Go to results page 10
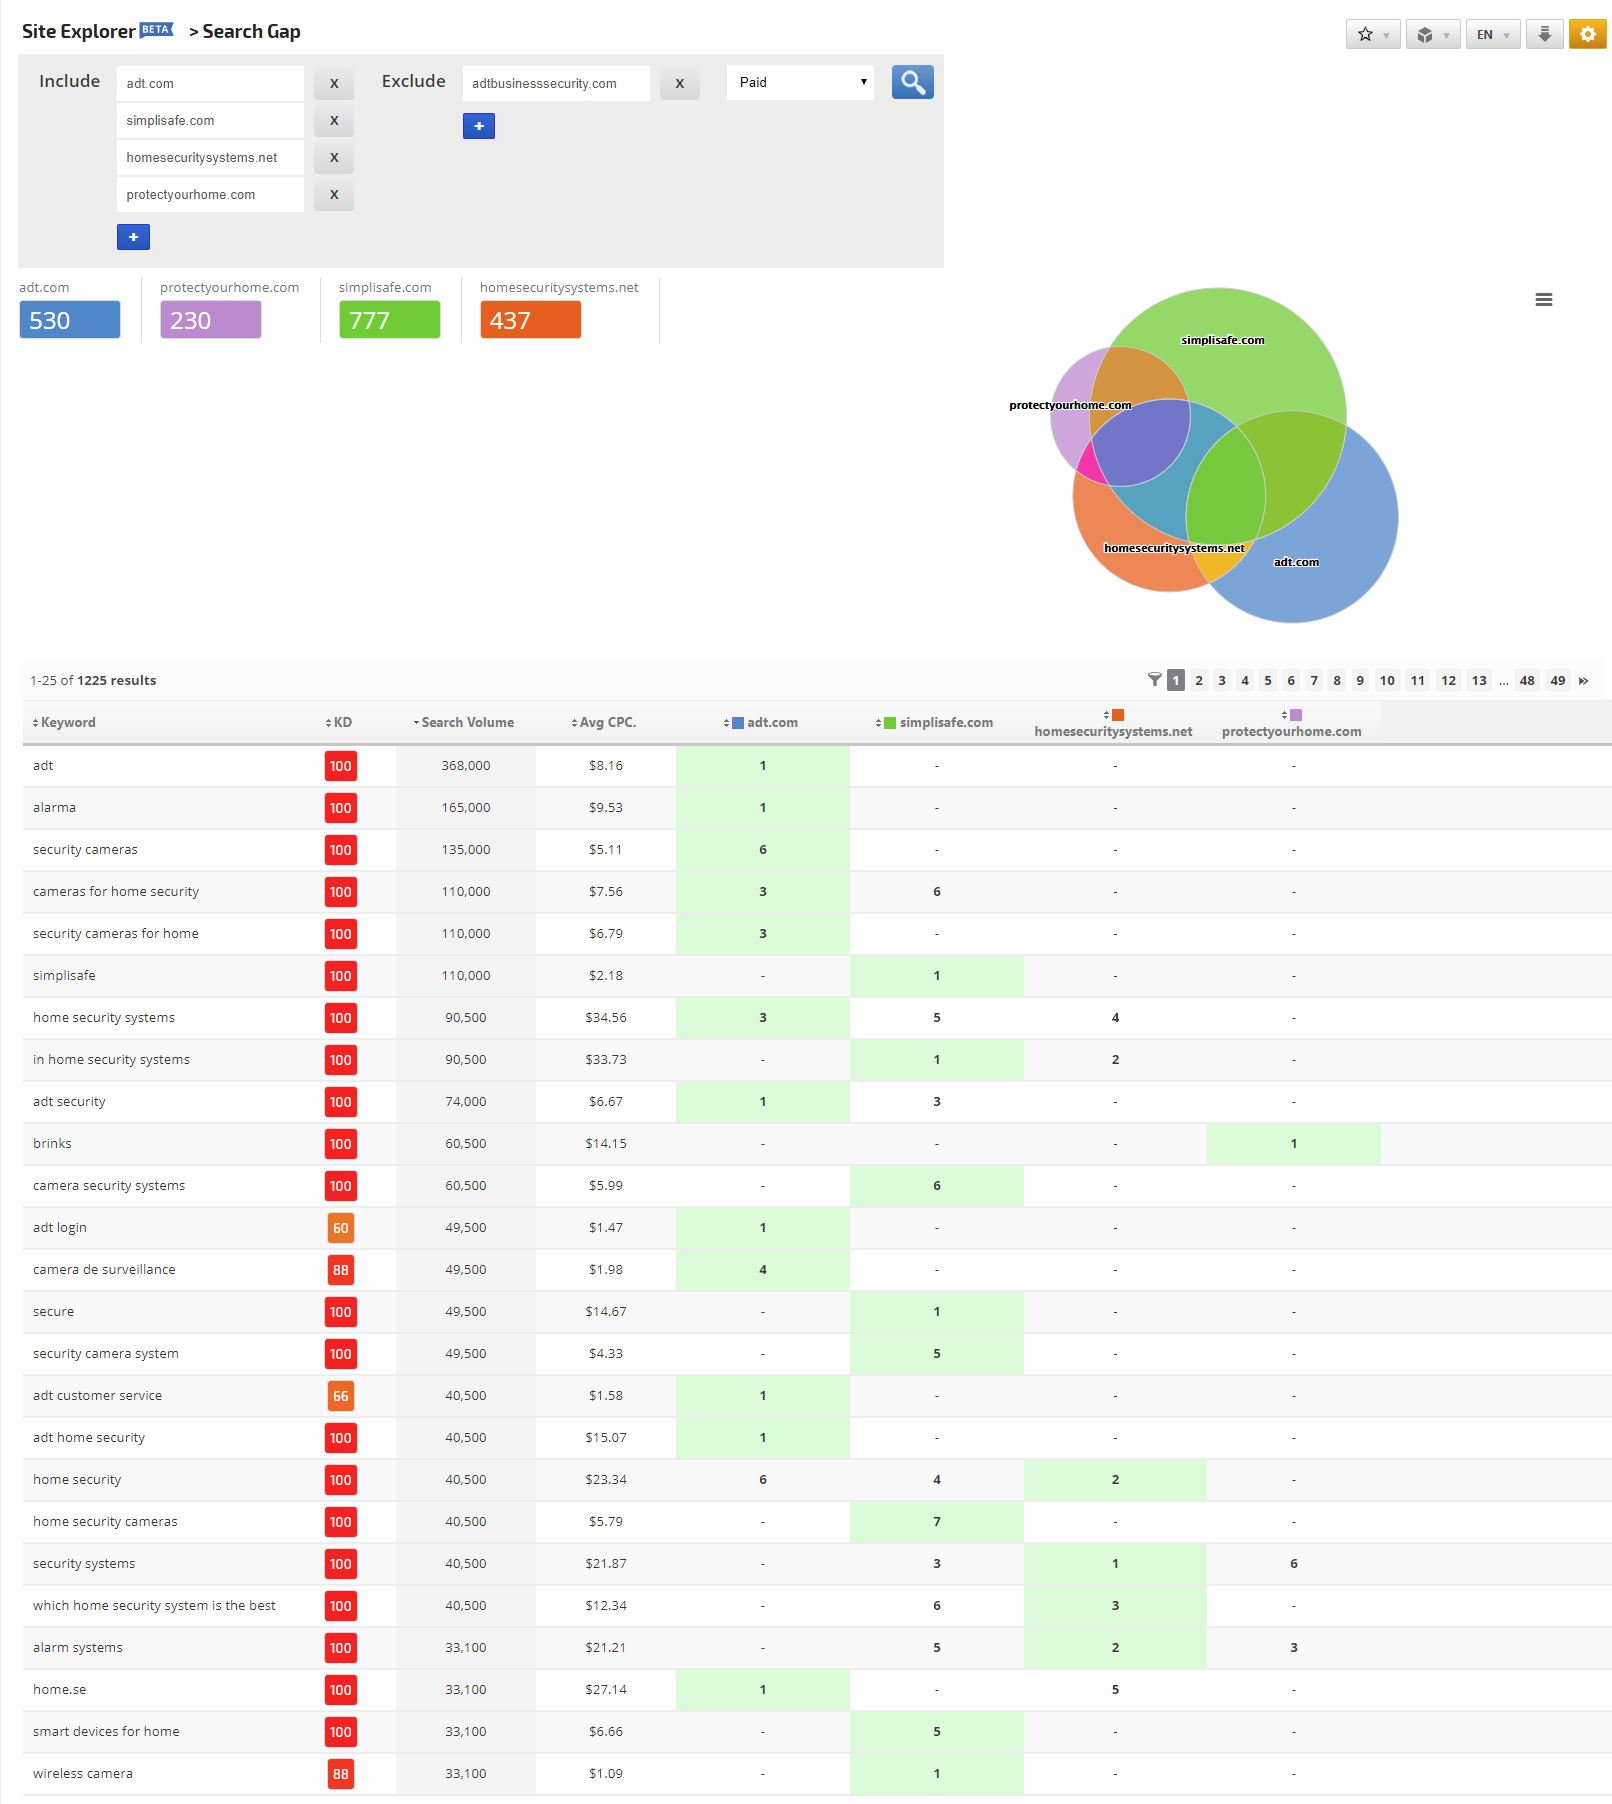The image size is (1612, 1804). coord(1387,681)
